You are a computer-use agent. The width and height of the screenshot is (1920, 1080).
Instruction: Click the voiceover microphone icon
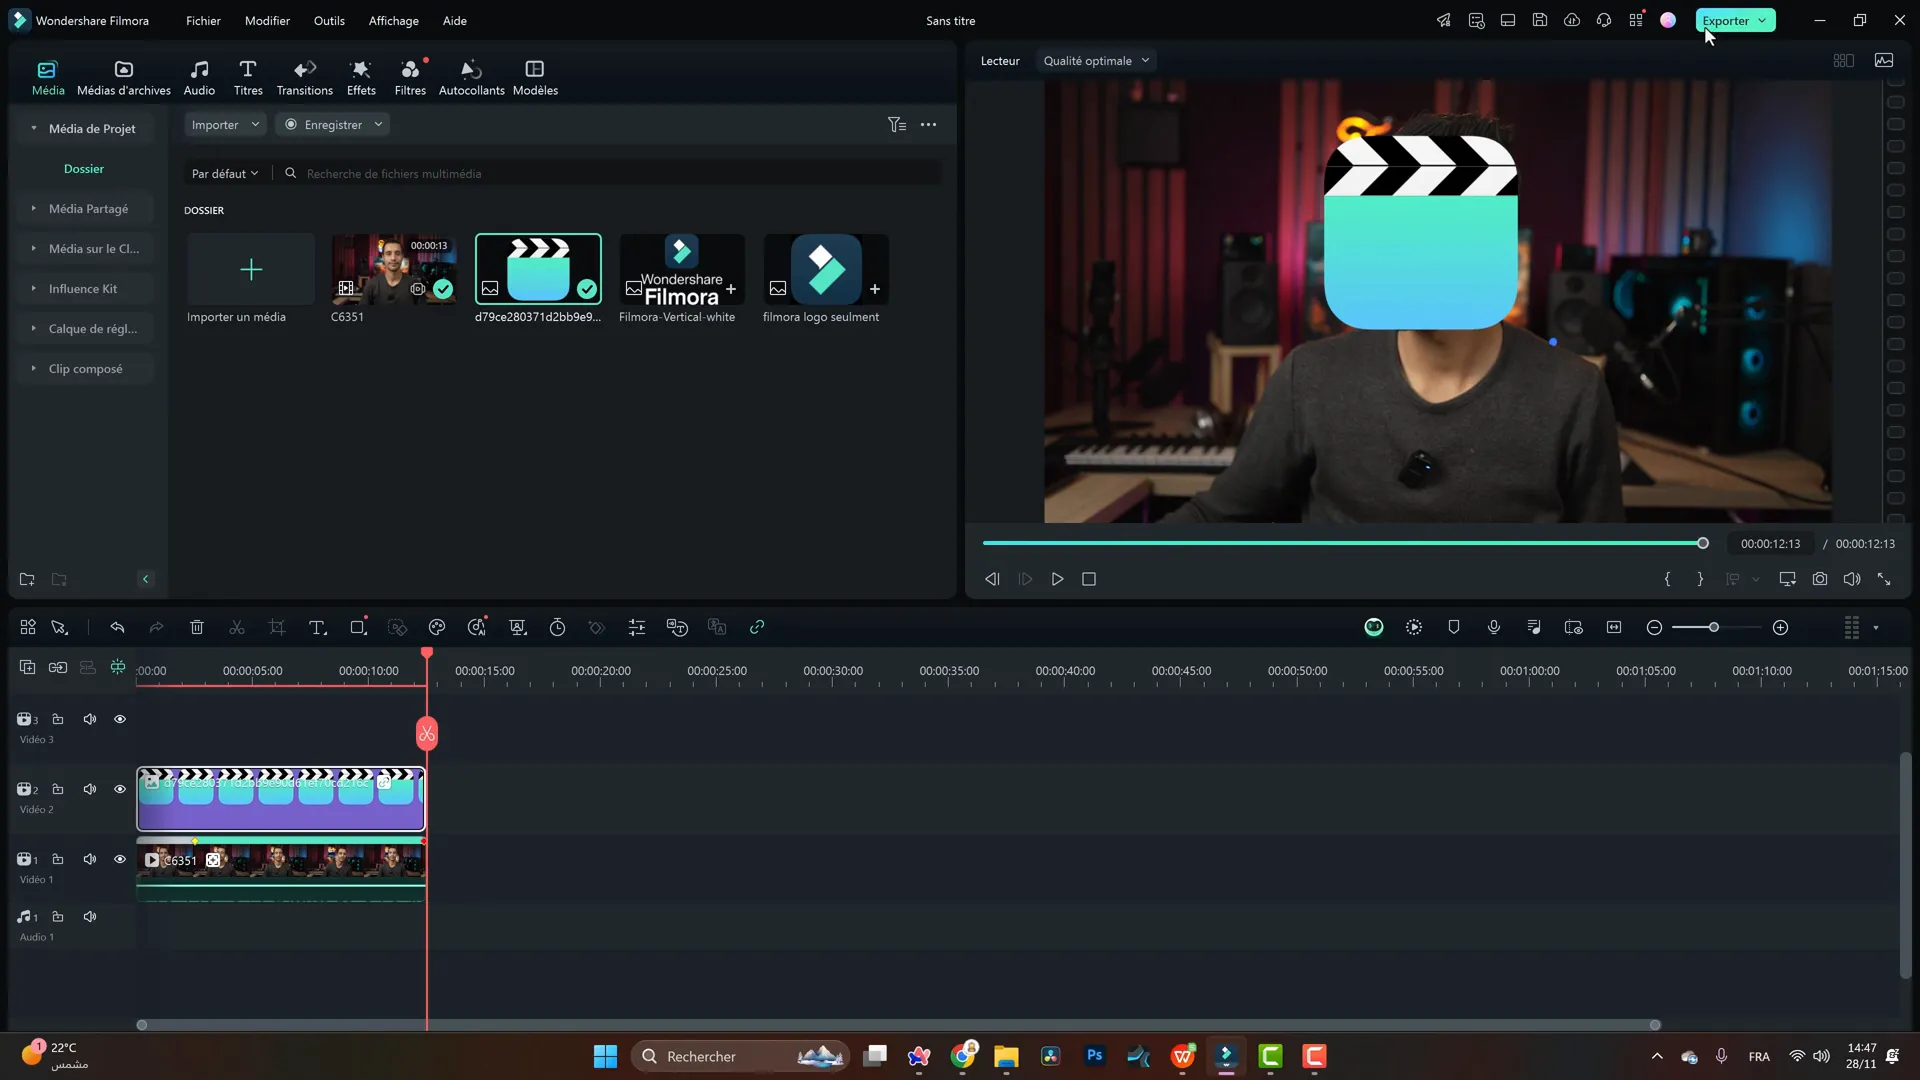[1494, 627]
